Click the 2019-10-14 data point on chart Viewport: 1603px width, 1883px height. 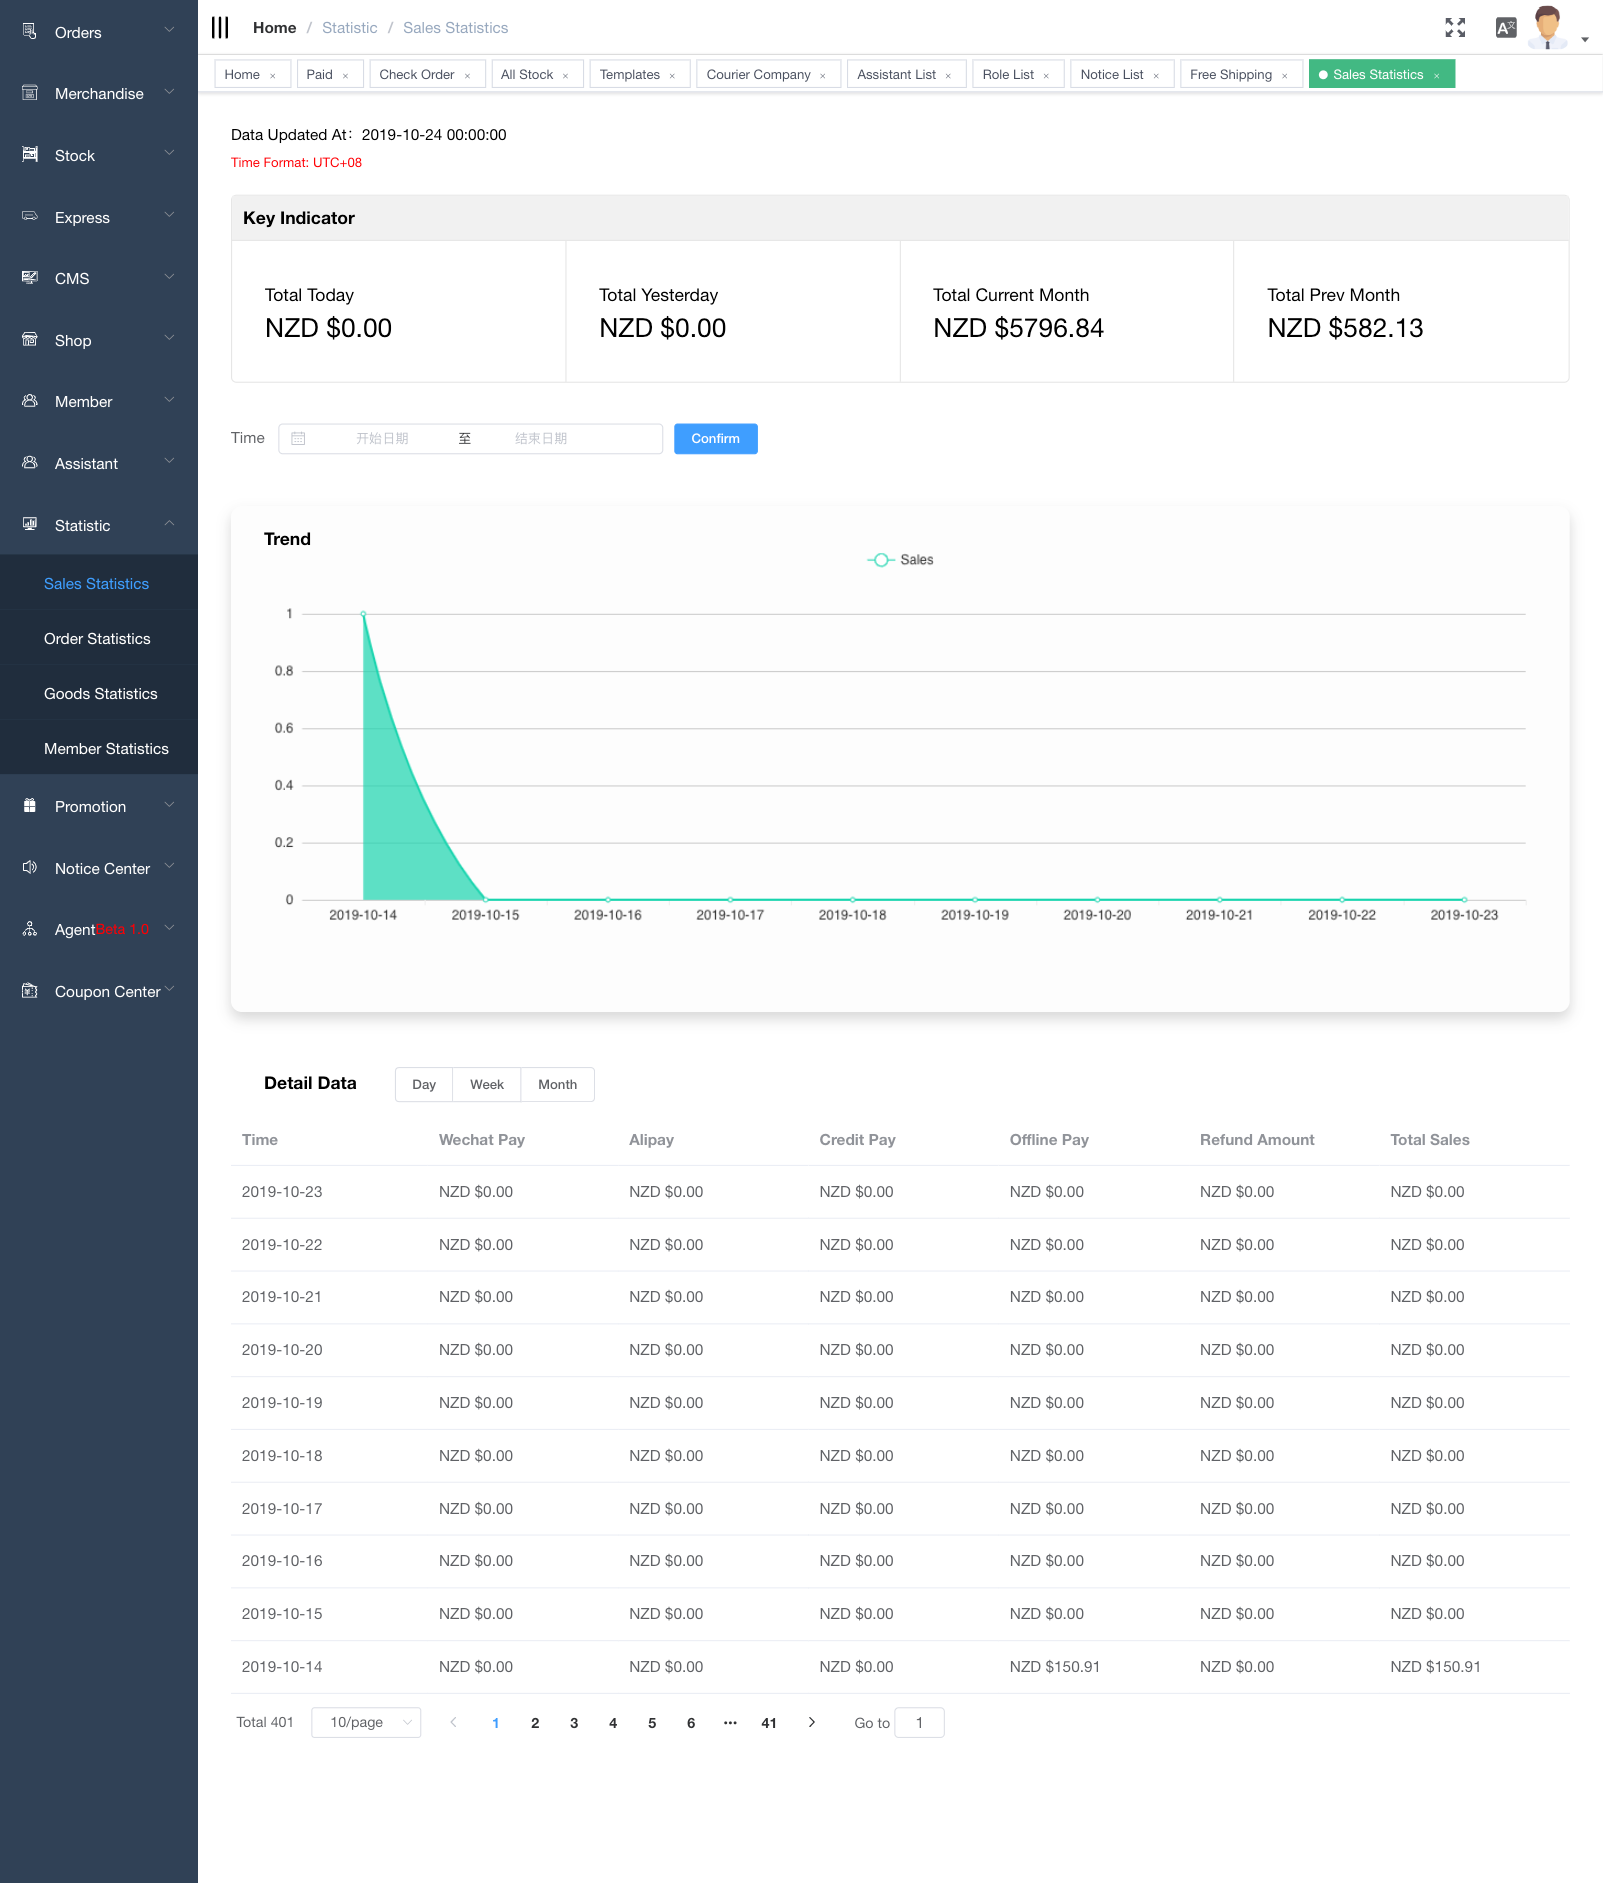[x=363, y=614]
